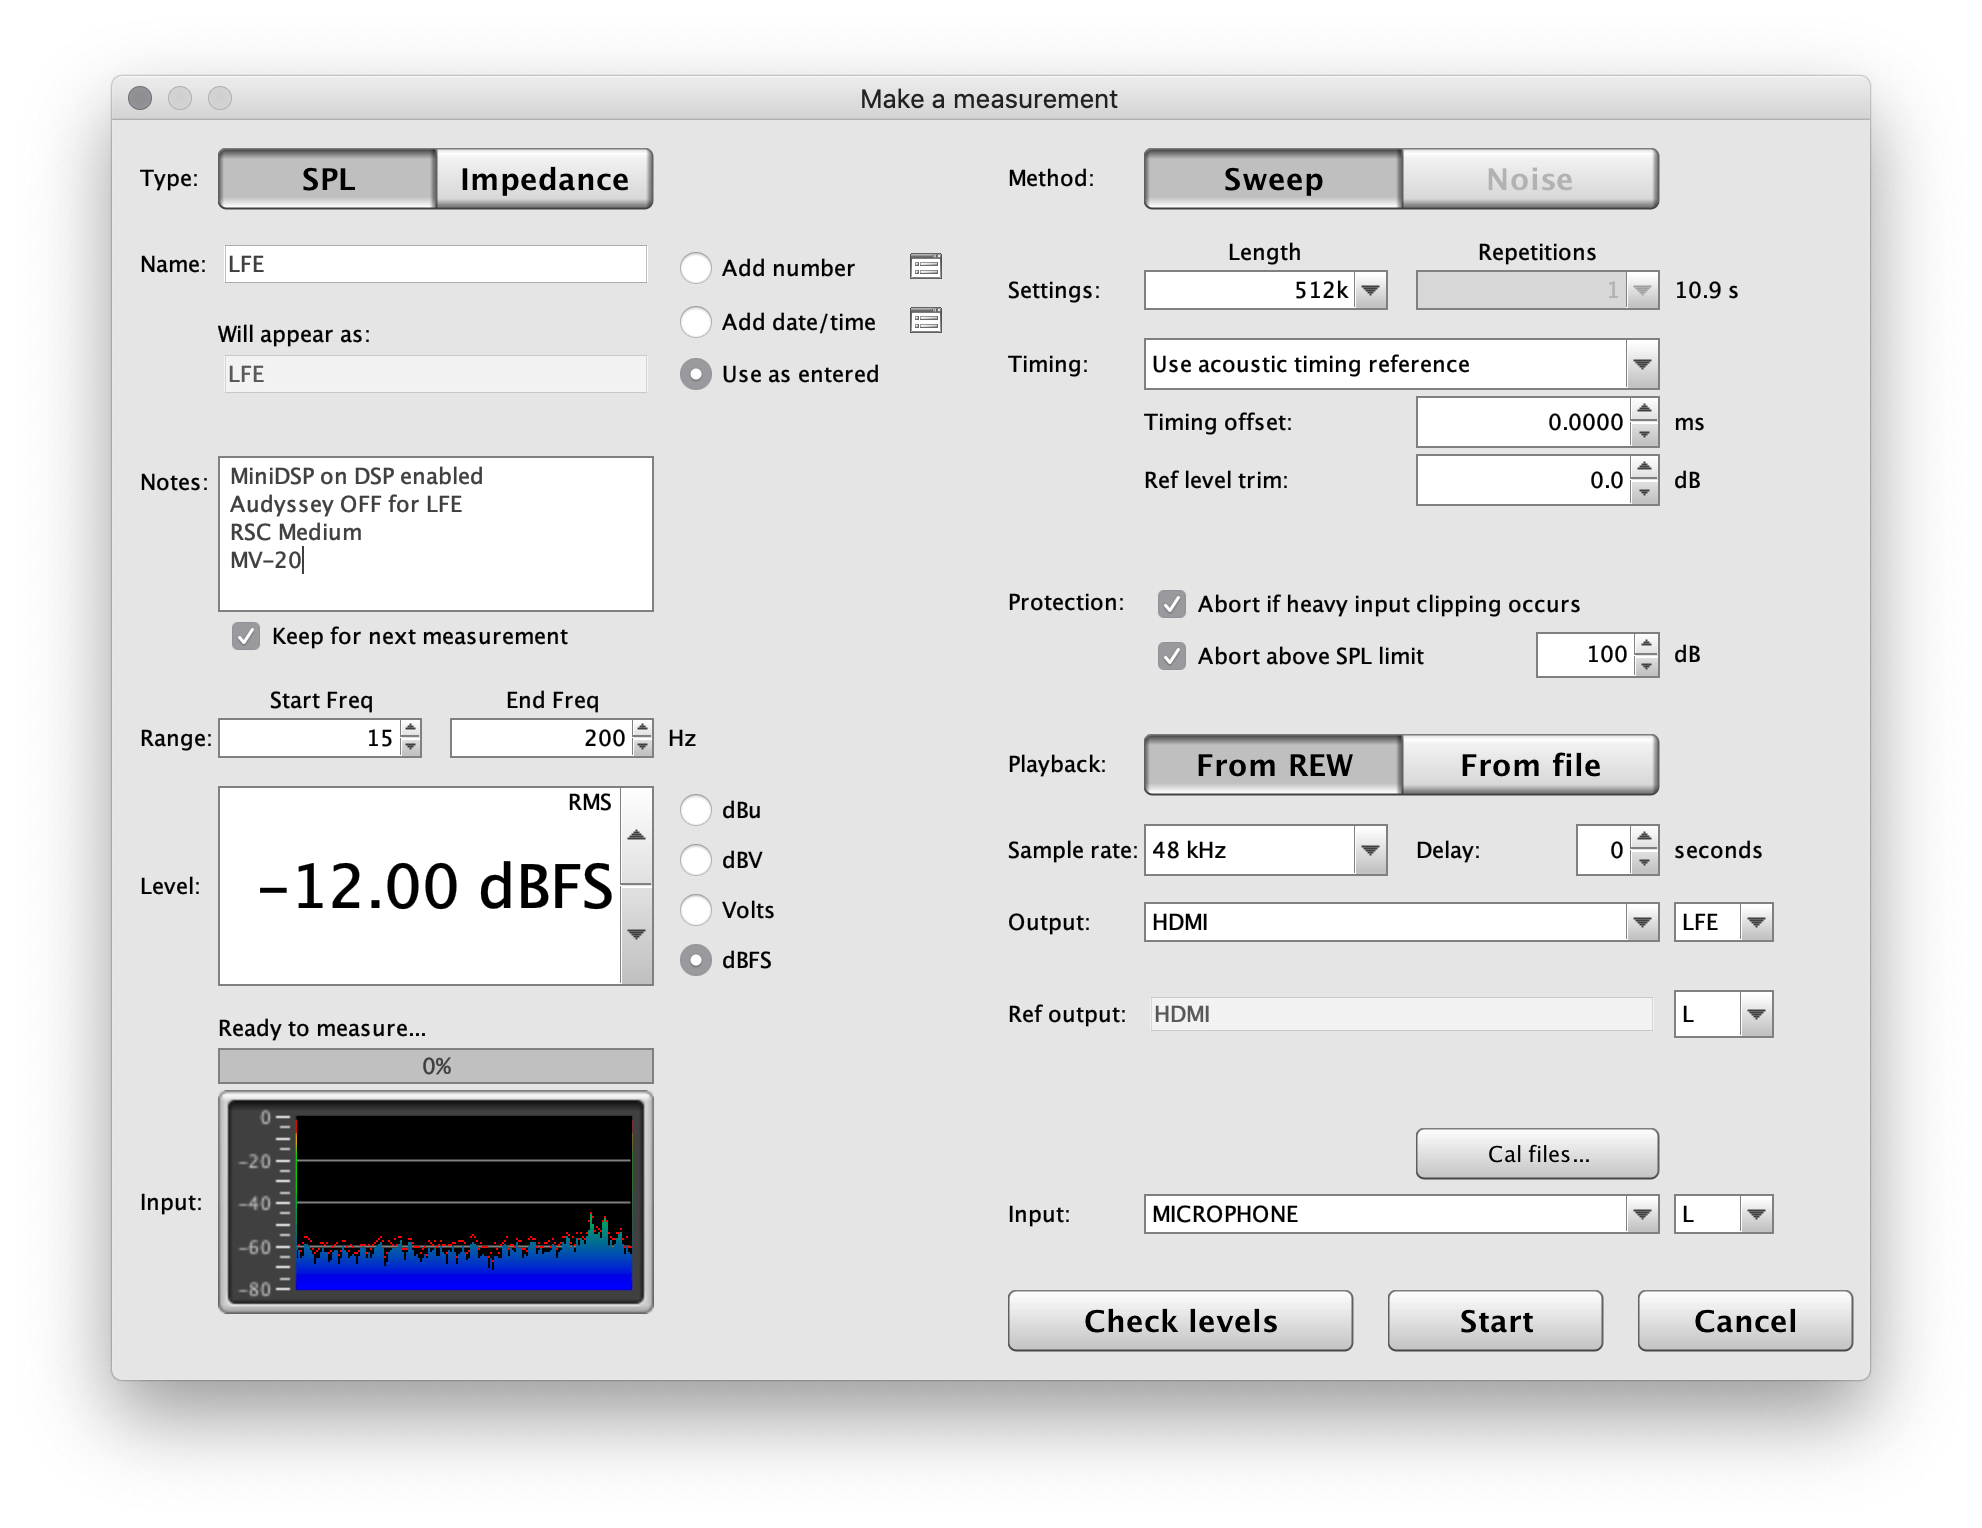Open the Output channel LFE dropdown
This screenshot has height=1528, width=1982.
1755,922
